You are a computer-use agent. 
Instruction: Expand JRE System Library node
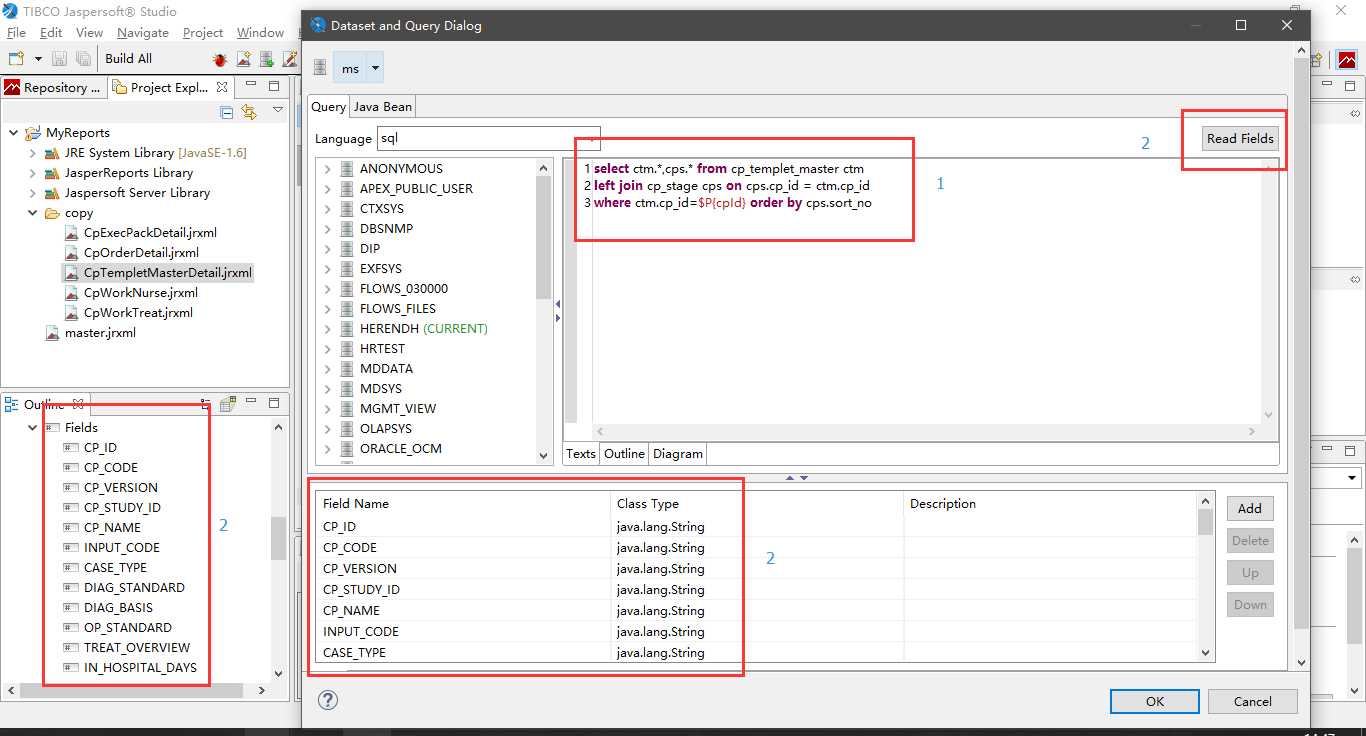(33, 153)
